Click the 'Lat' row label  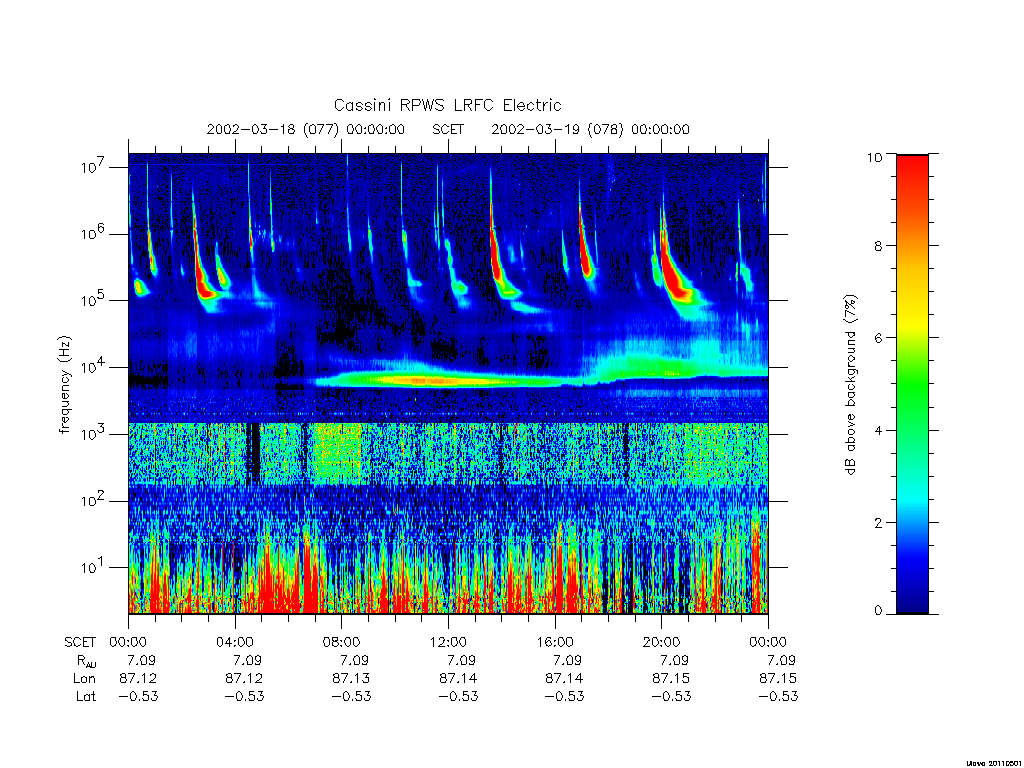[x=86, y=696]
